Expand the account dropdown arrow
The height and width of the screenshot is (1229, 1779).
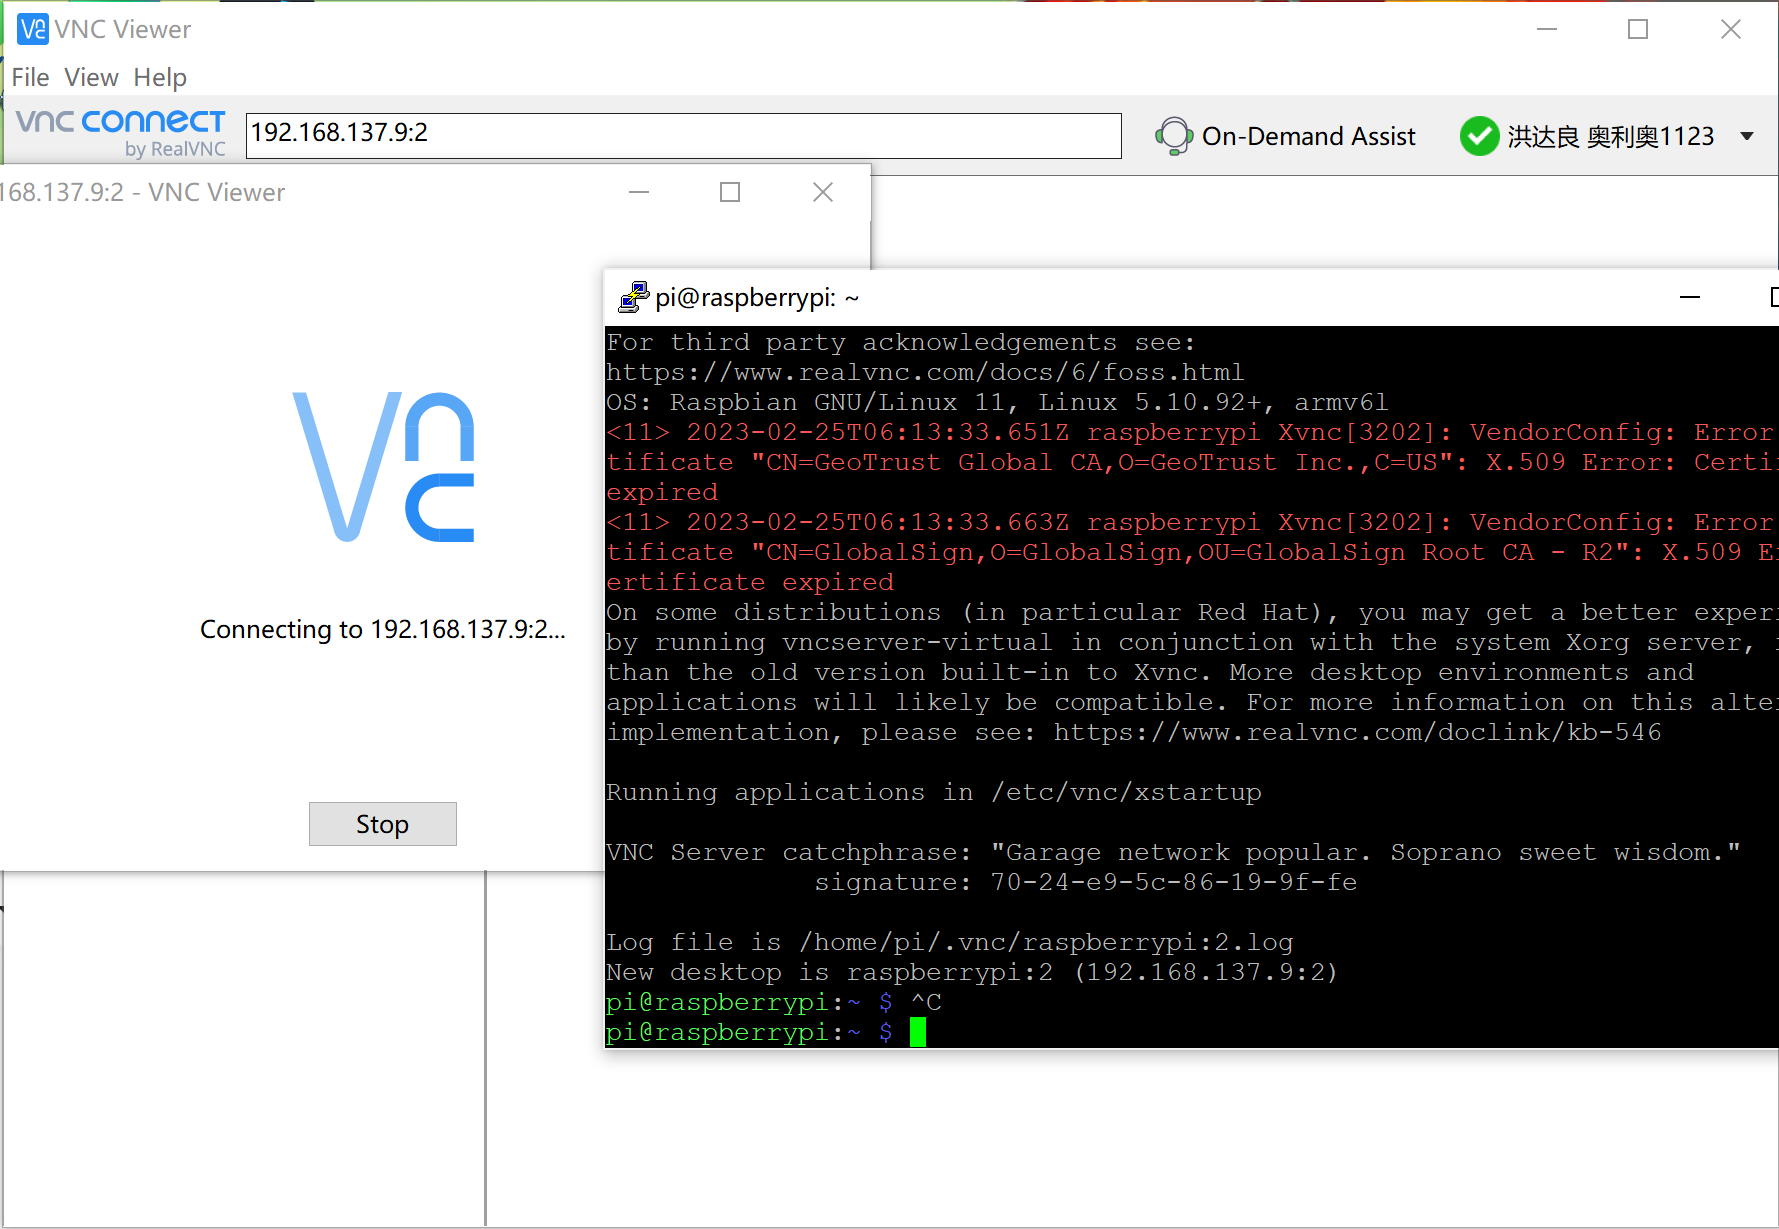click(1746, 136)
